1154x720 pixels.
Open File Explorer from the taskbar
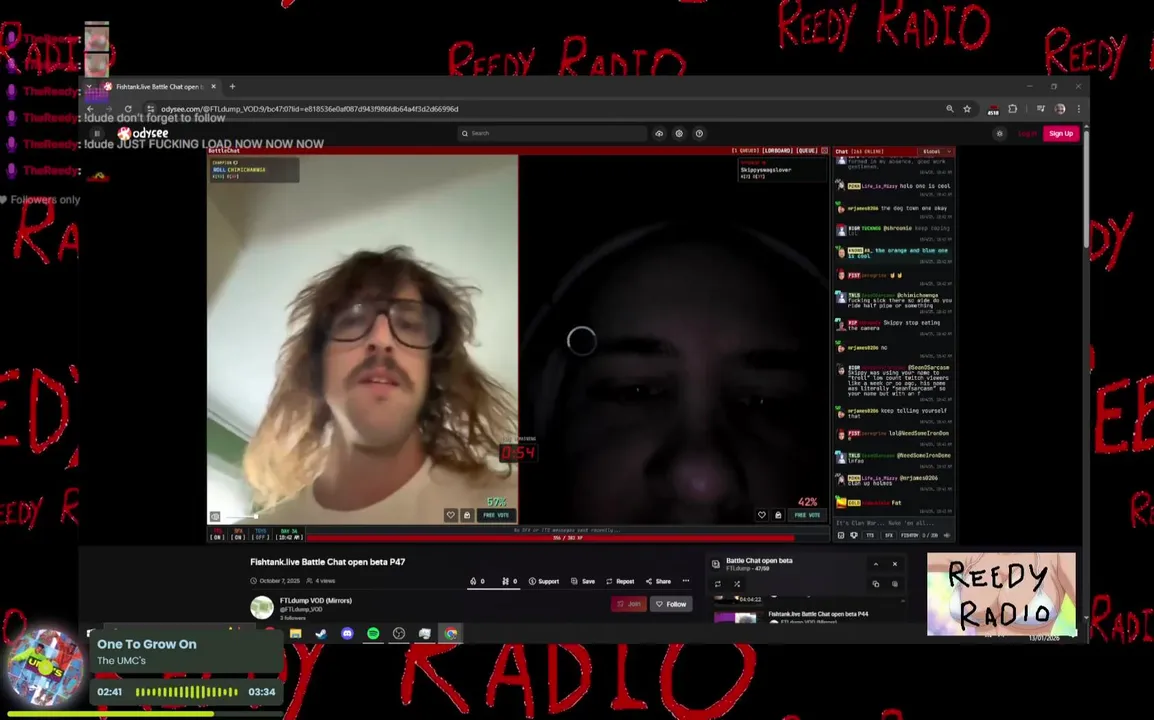click(x=296, y=633)
